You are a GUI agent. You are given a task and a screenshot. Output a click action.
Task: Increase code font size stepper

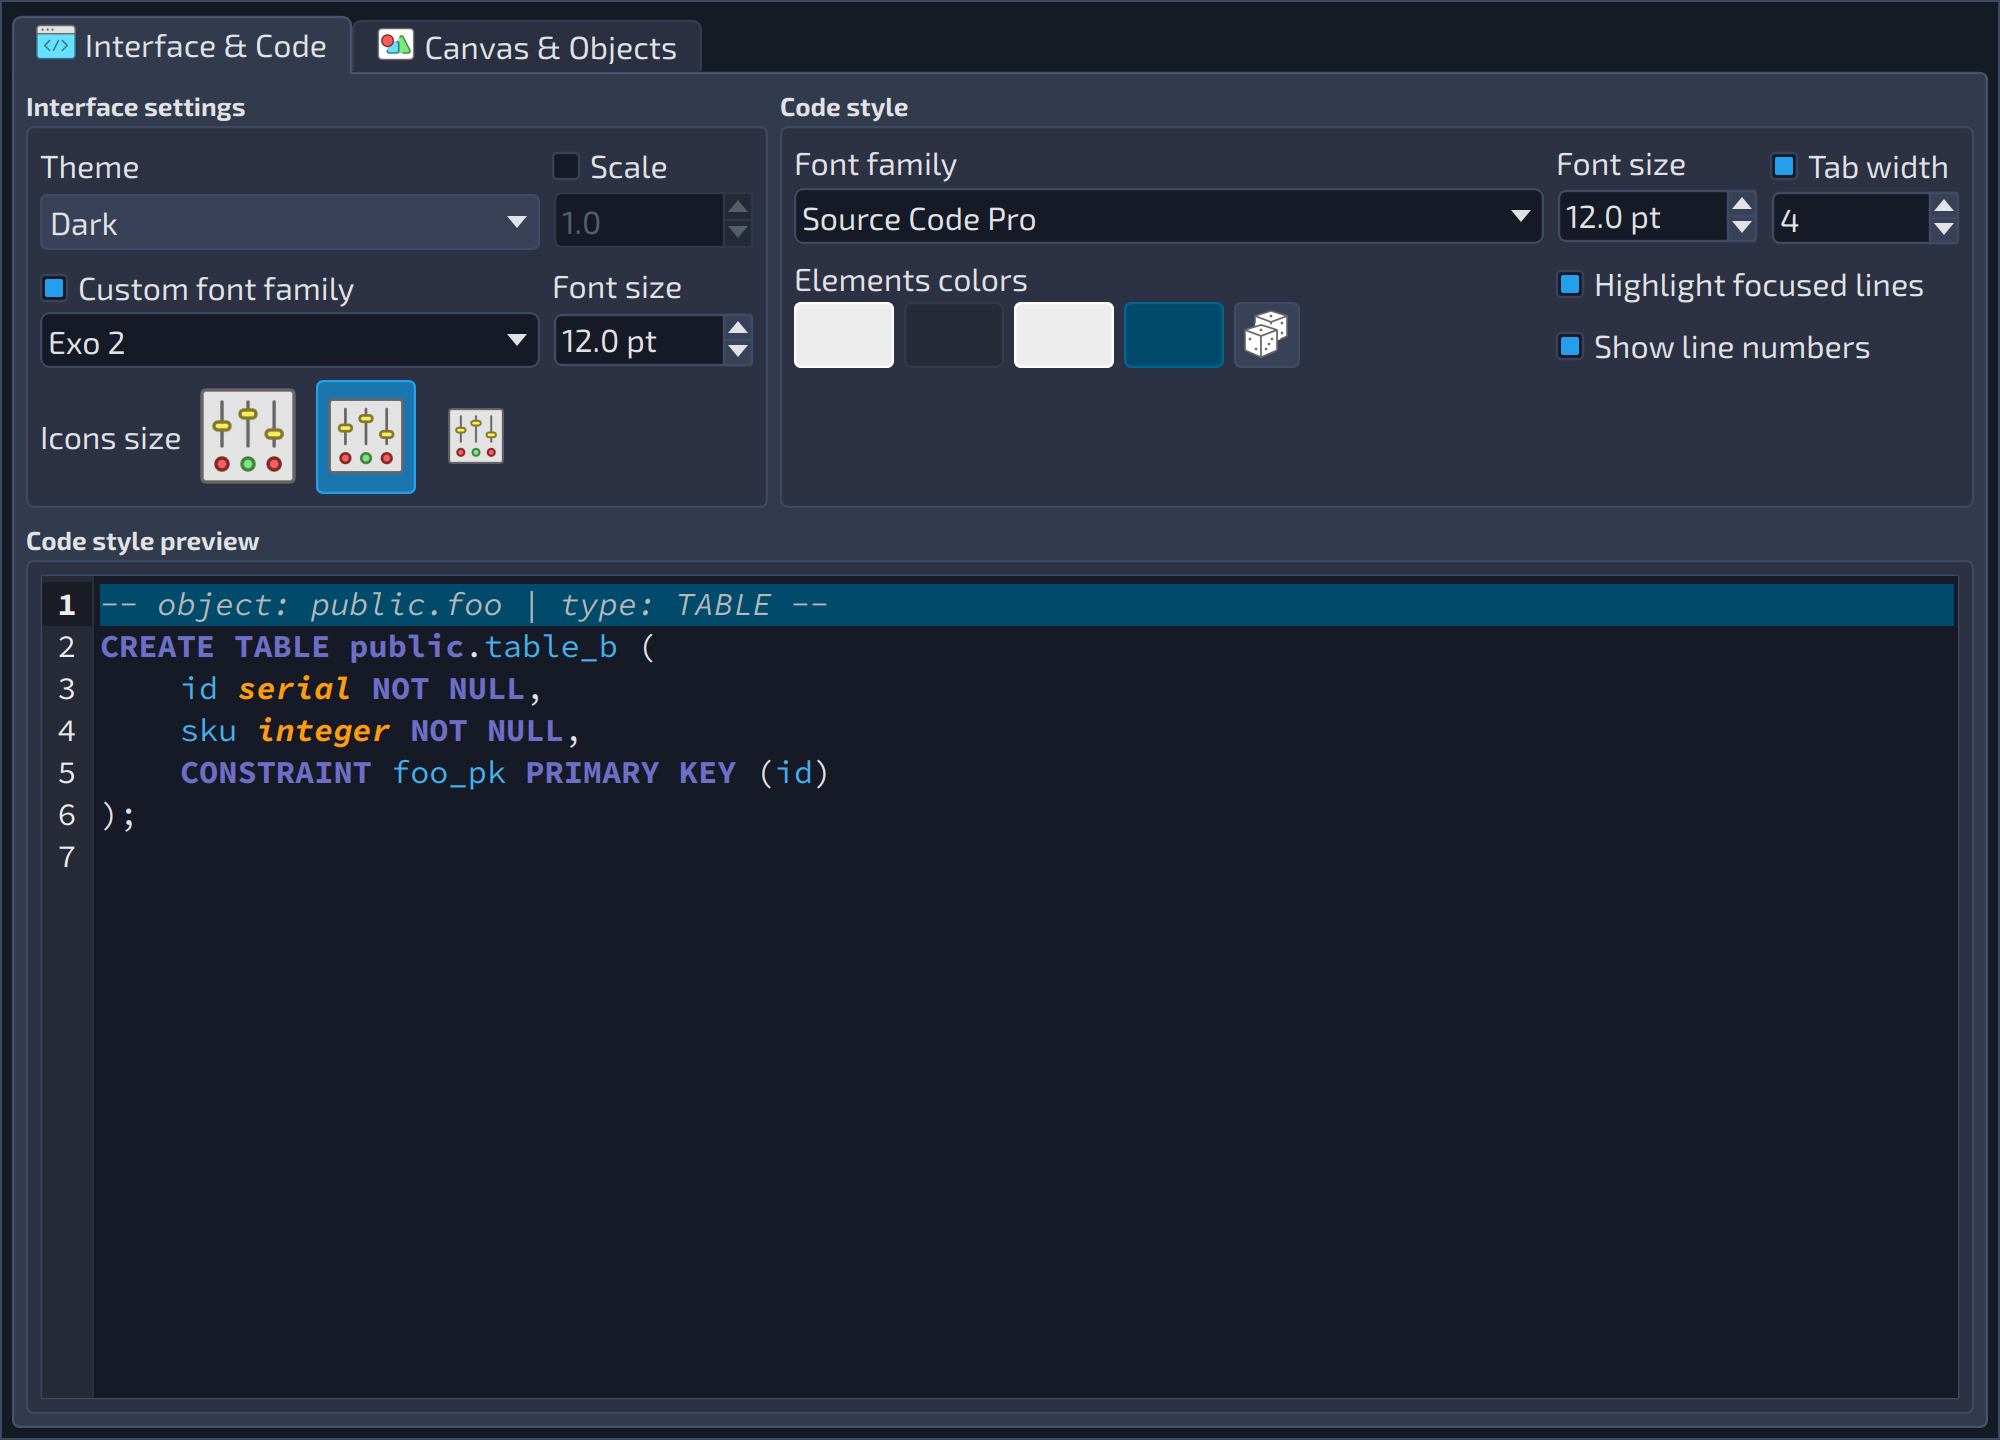(1742, 204)
